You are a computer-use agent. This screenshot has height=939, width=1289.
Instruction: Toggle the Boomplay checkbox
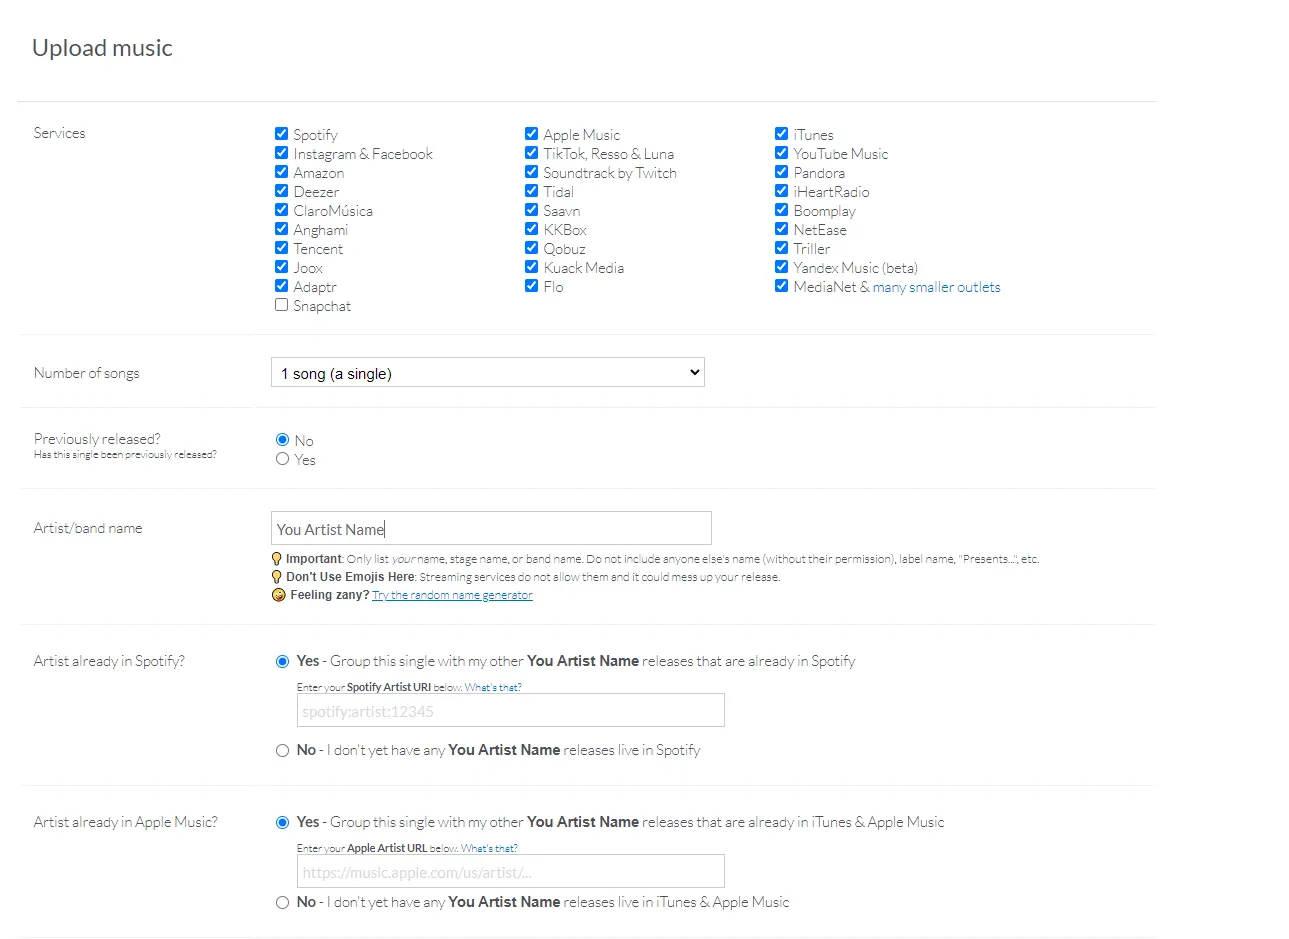pyautogui.click(x=782, y=210)
